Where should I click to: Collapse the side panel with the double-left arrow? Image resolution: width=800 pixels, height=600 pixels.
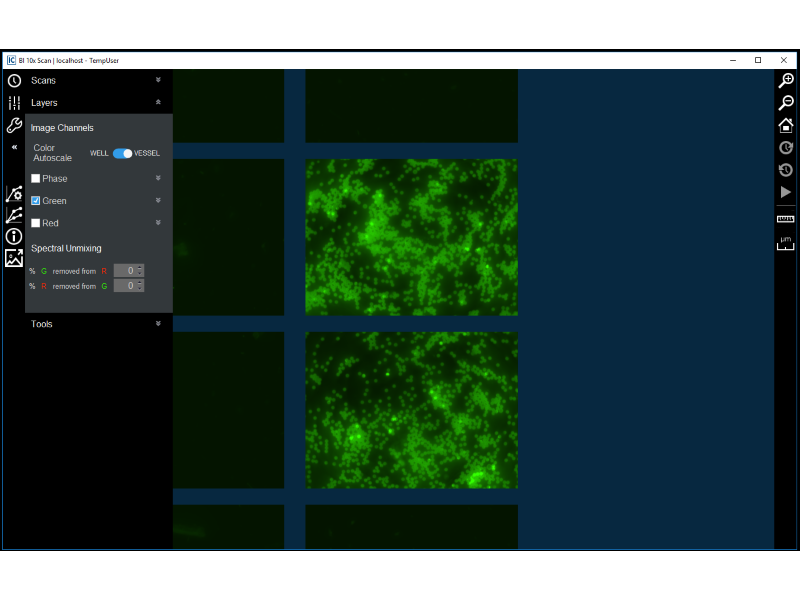pos(14,147)
